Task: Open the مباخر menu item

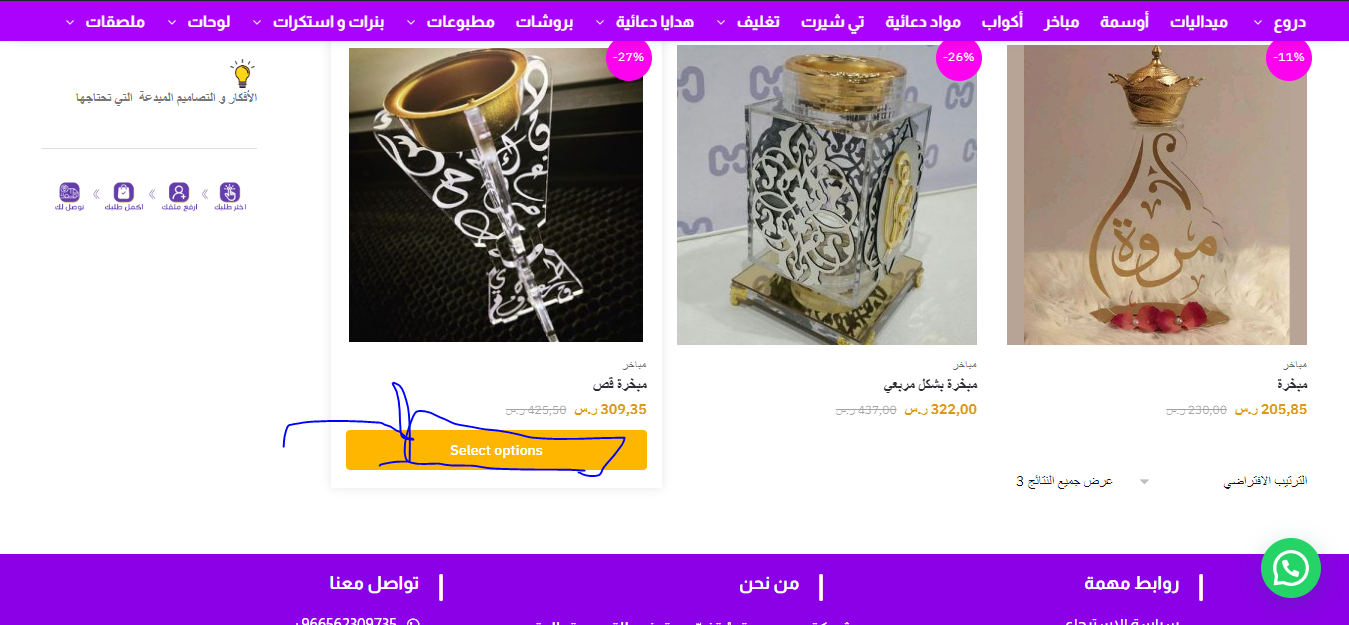Action: point(1062,21)
